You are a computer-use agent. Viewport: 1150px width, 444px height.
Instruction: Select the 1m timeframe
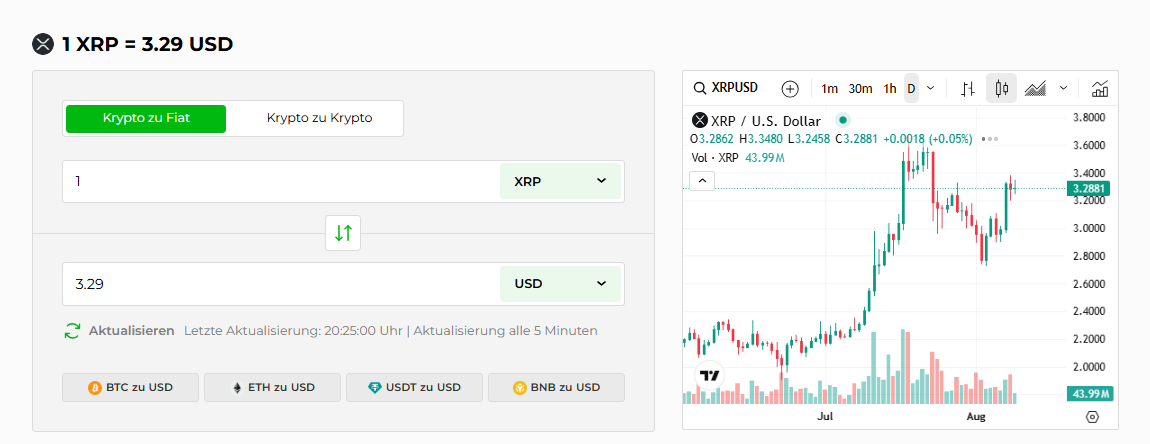[x=829, y=89]
